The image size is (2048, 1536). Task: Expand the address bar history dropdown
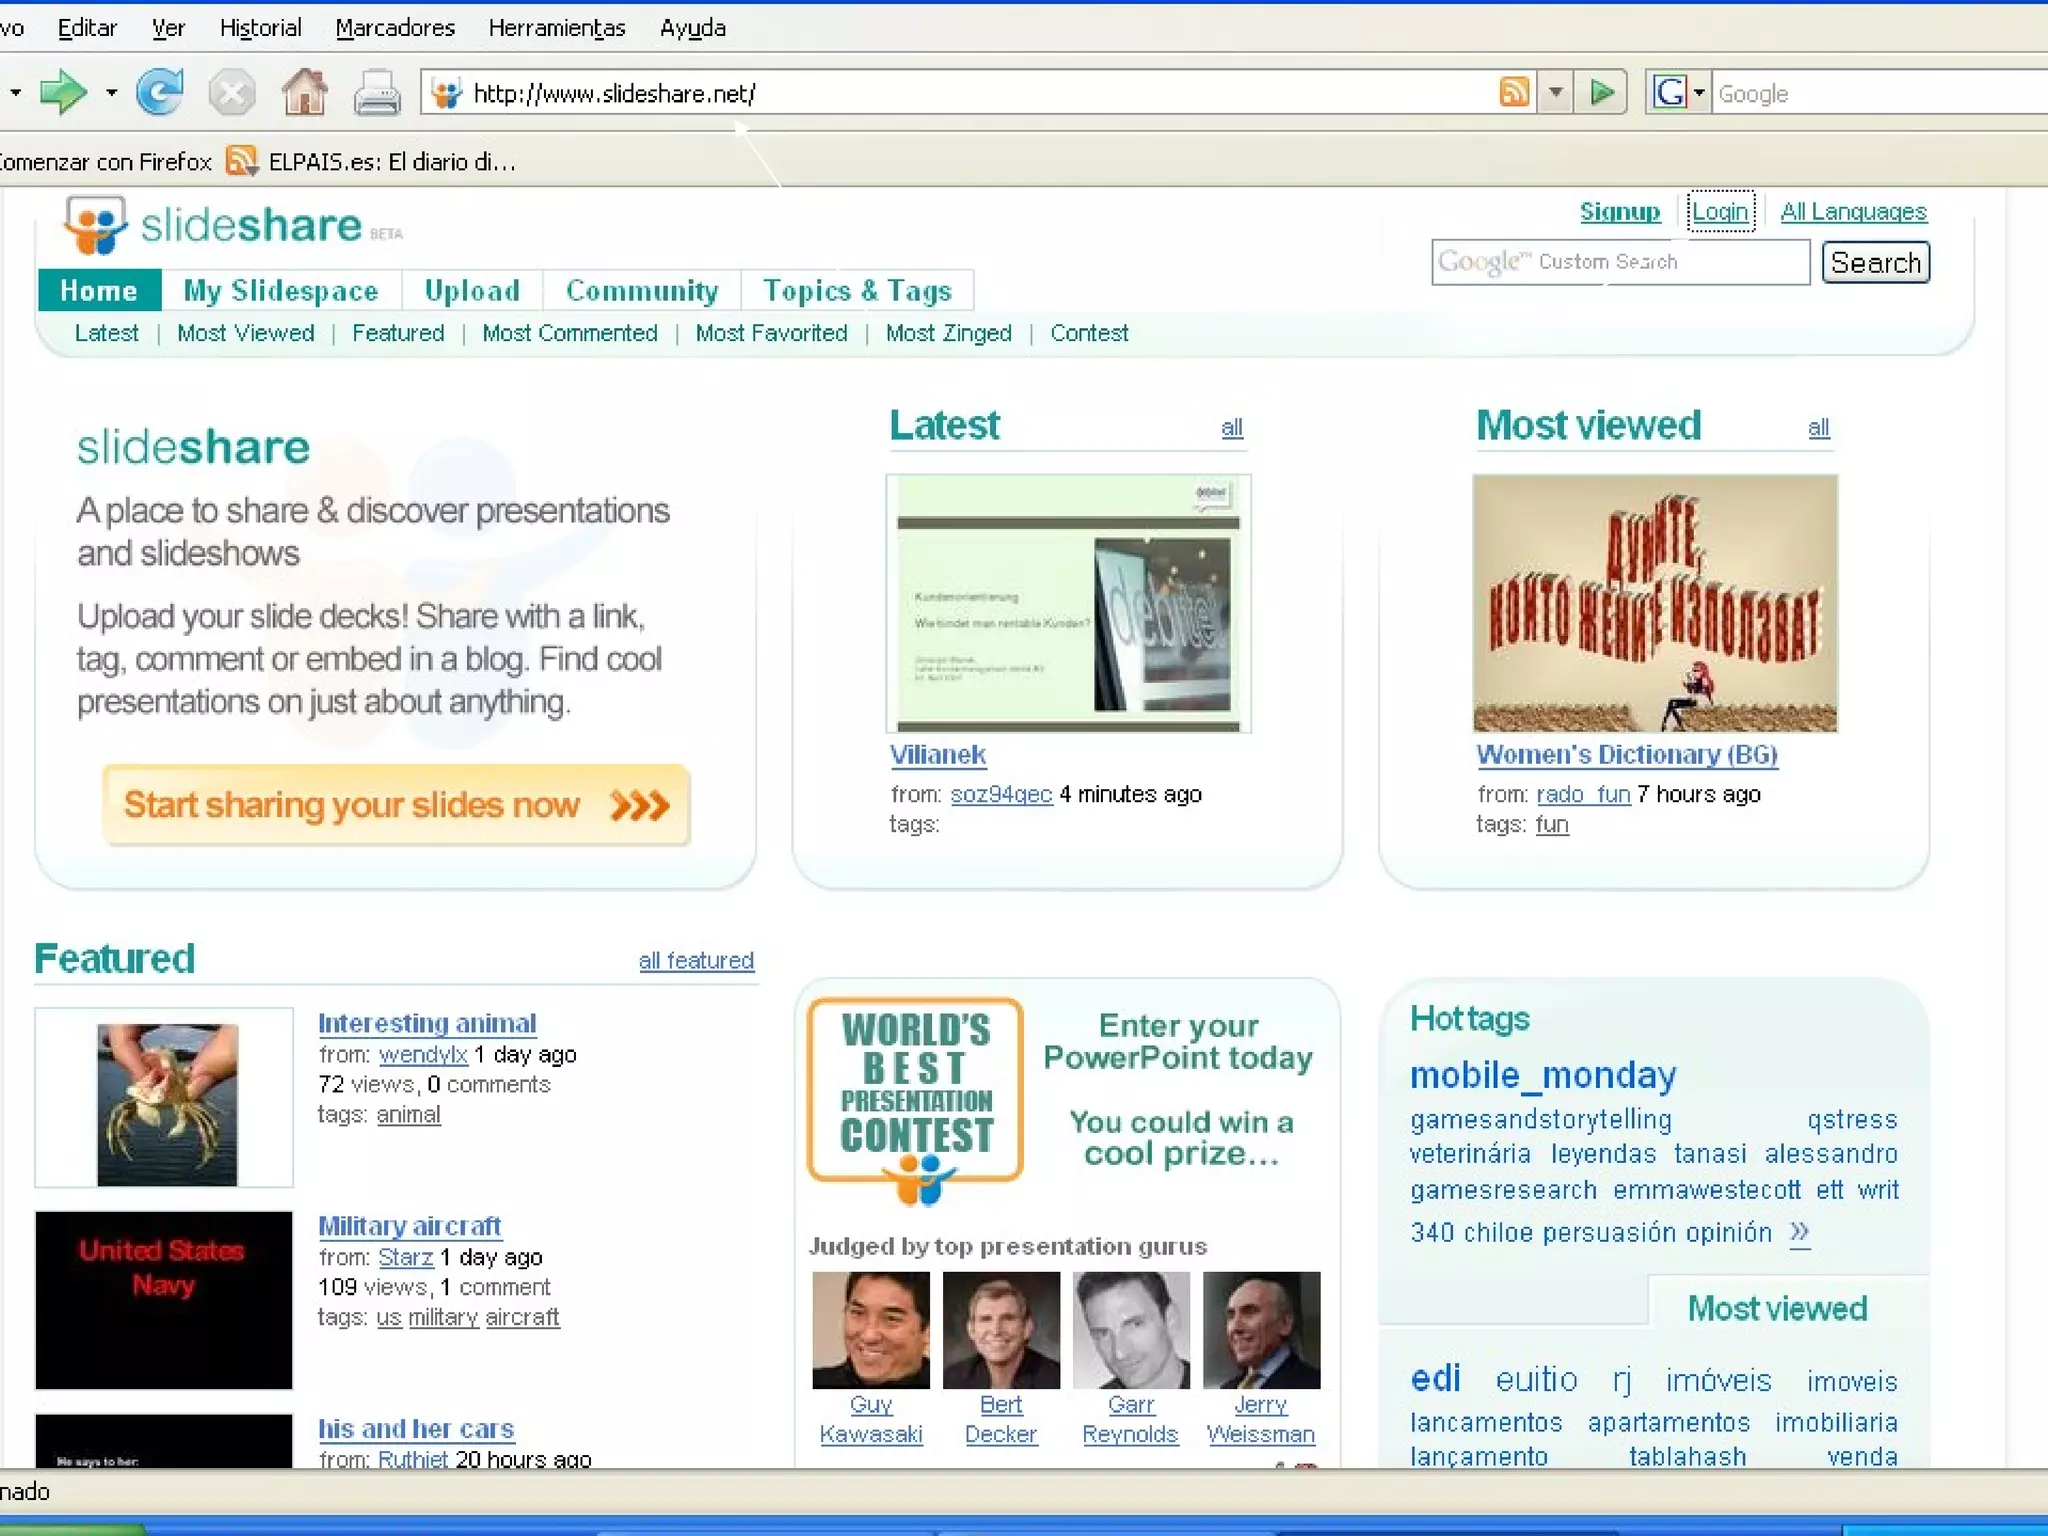click(1555, 93)
